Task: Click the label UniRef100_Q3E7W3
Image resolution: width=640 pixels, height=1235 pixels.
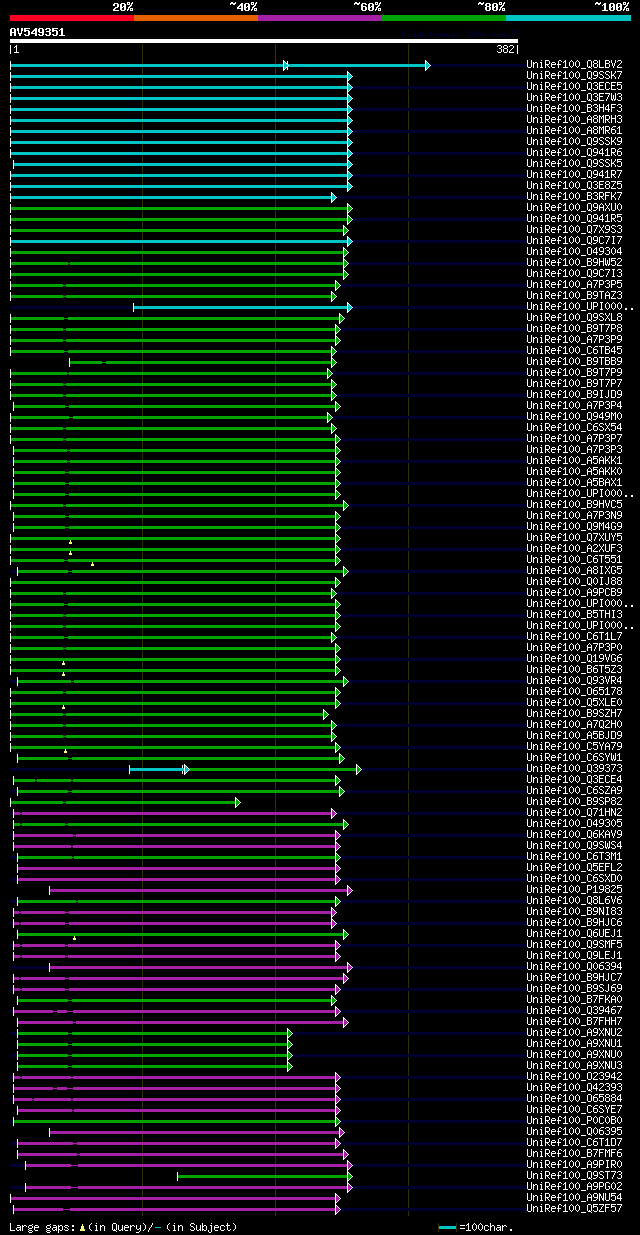Action: click(x=574, y=97)
